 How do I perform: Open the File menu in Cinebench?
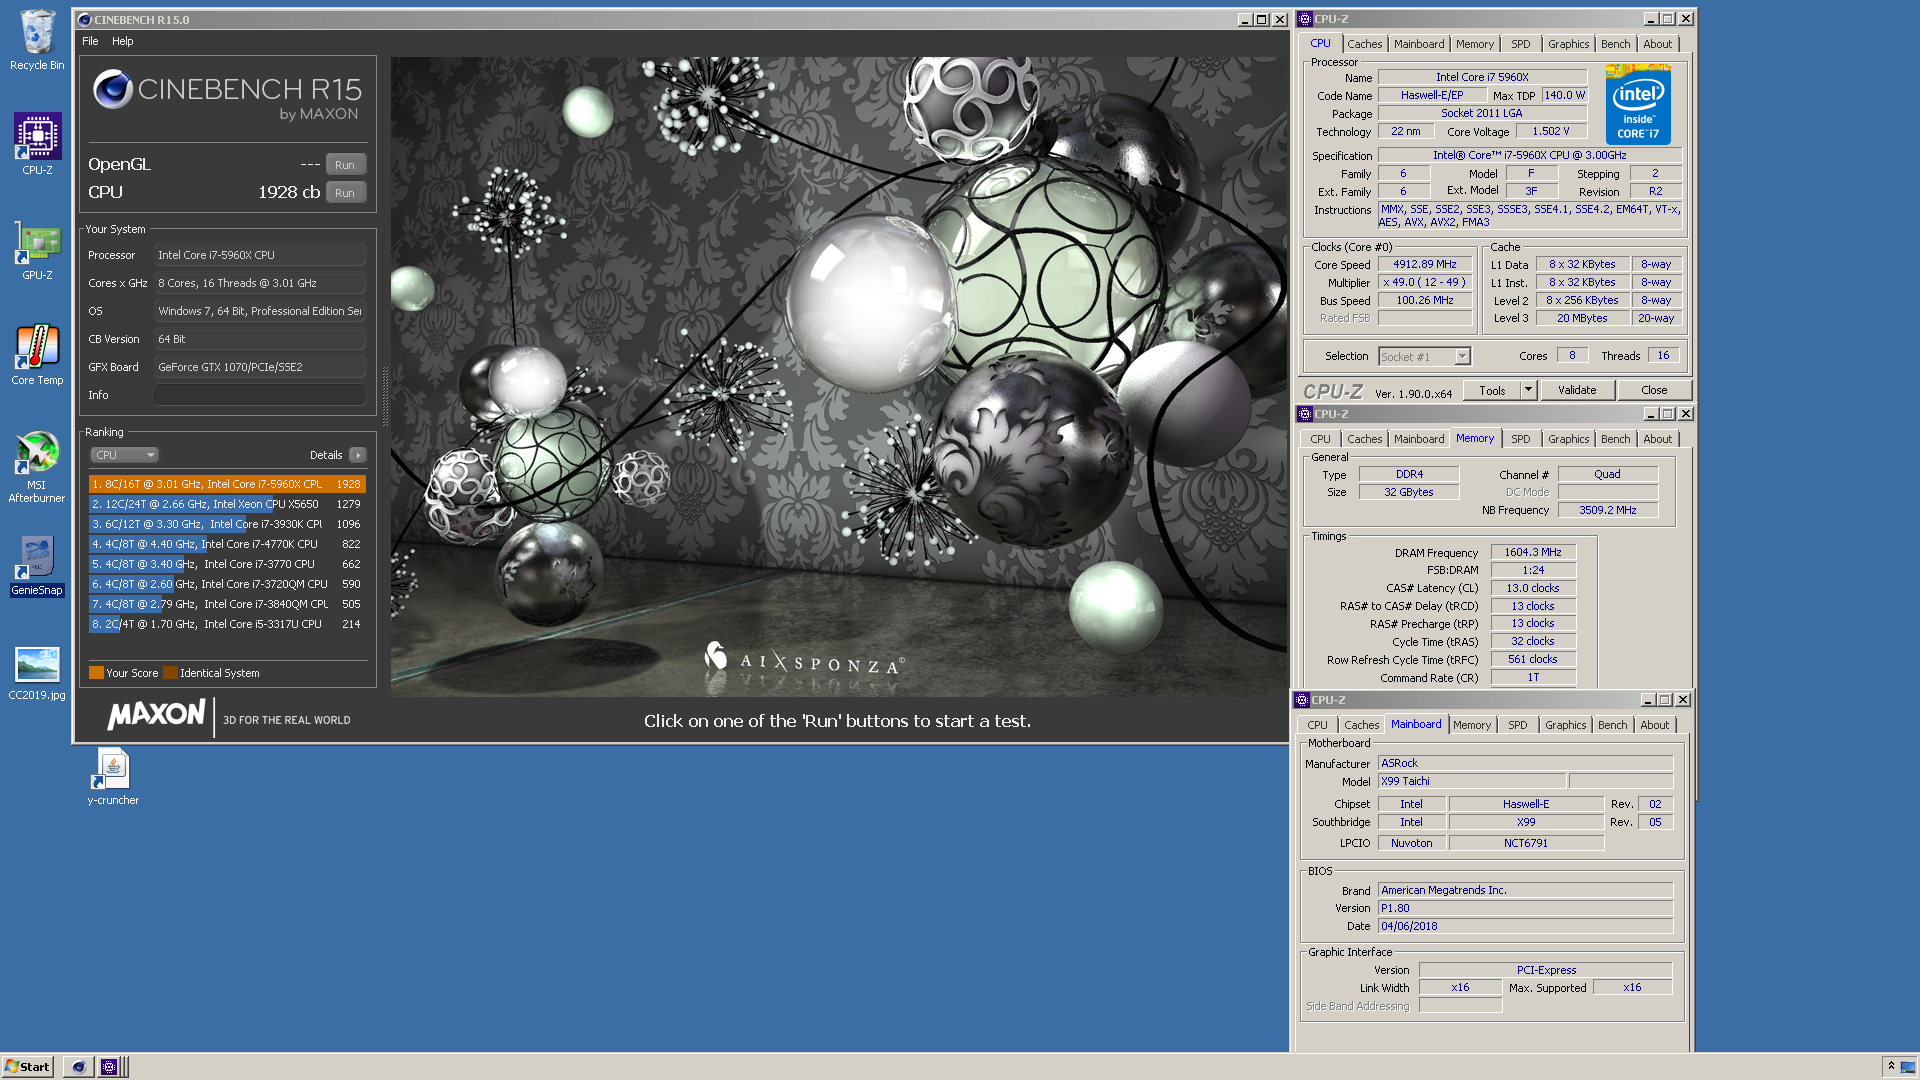coord(90,41)
